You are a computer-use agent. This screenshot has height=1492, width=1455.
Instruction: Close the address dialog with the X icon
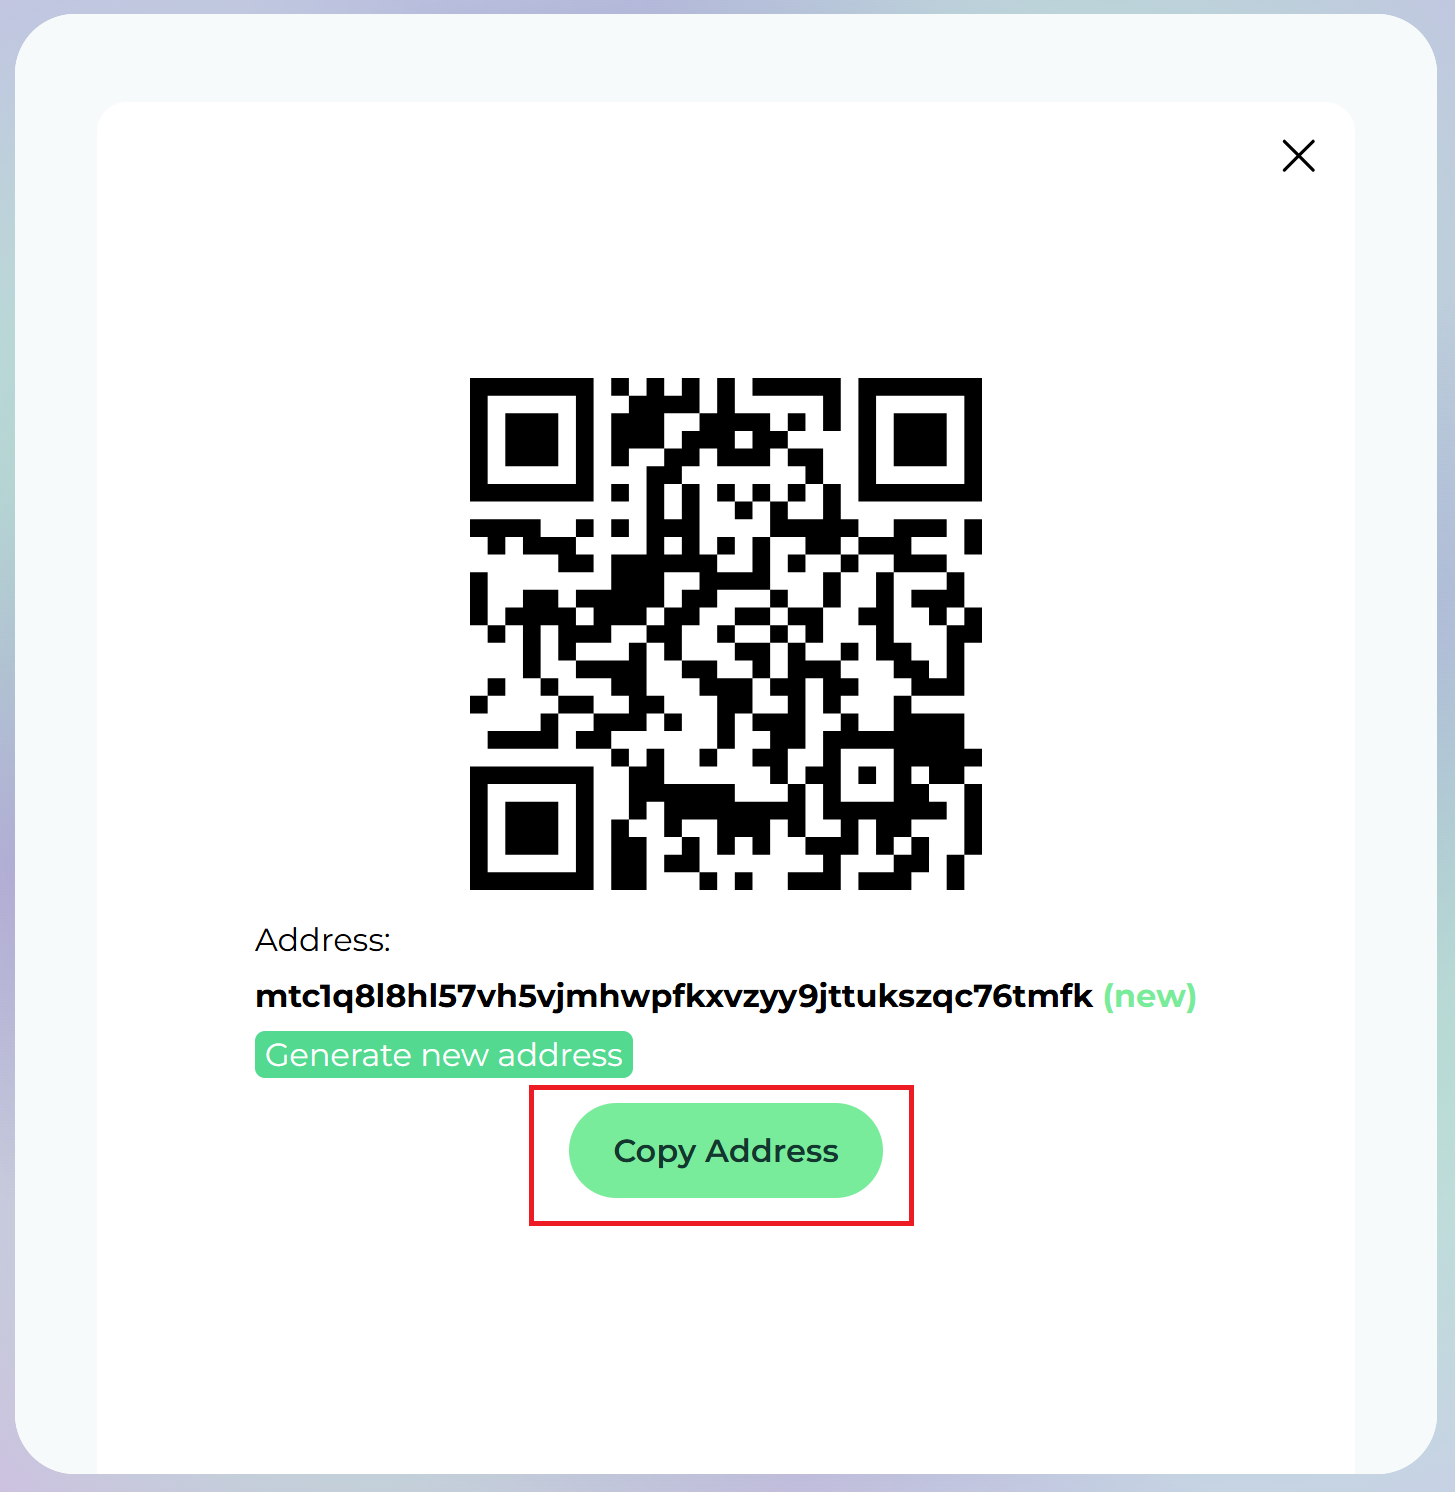point(1298,156)
